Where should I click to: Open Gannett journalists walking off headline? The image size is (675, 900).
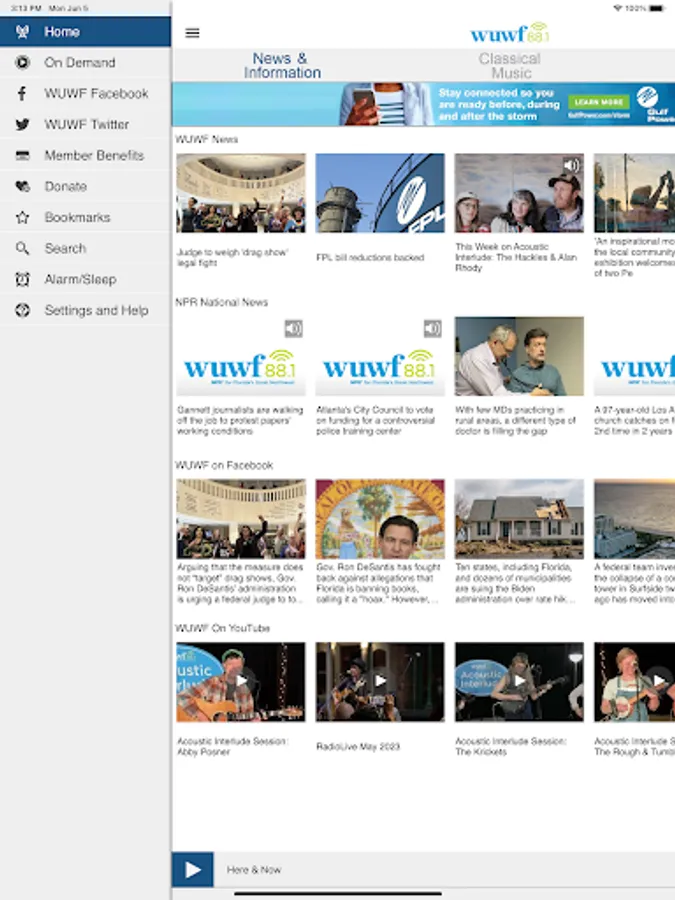240,420
